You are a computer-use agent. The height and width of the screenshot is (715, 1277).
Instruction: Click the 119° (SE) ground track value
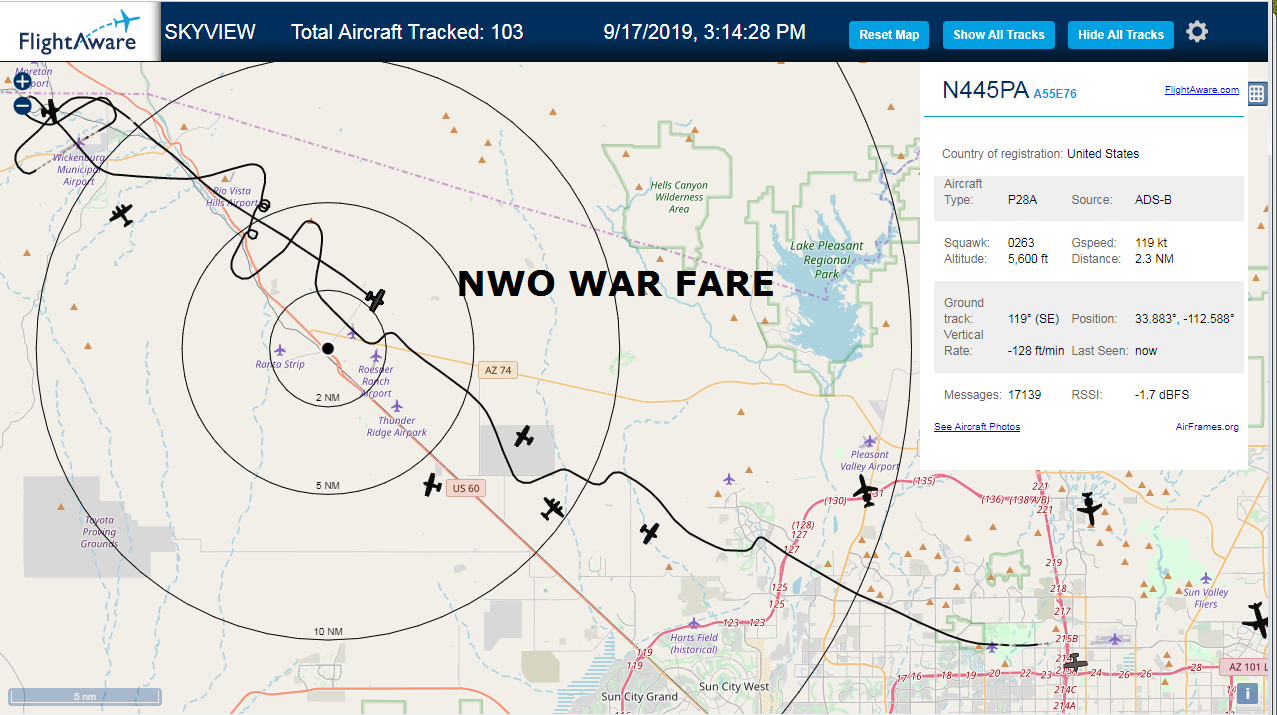click(1033, 319)
